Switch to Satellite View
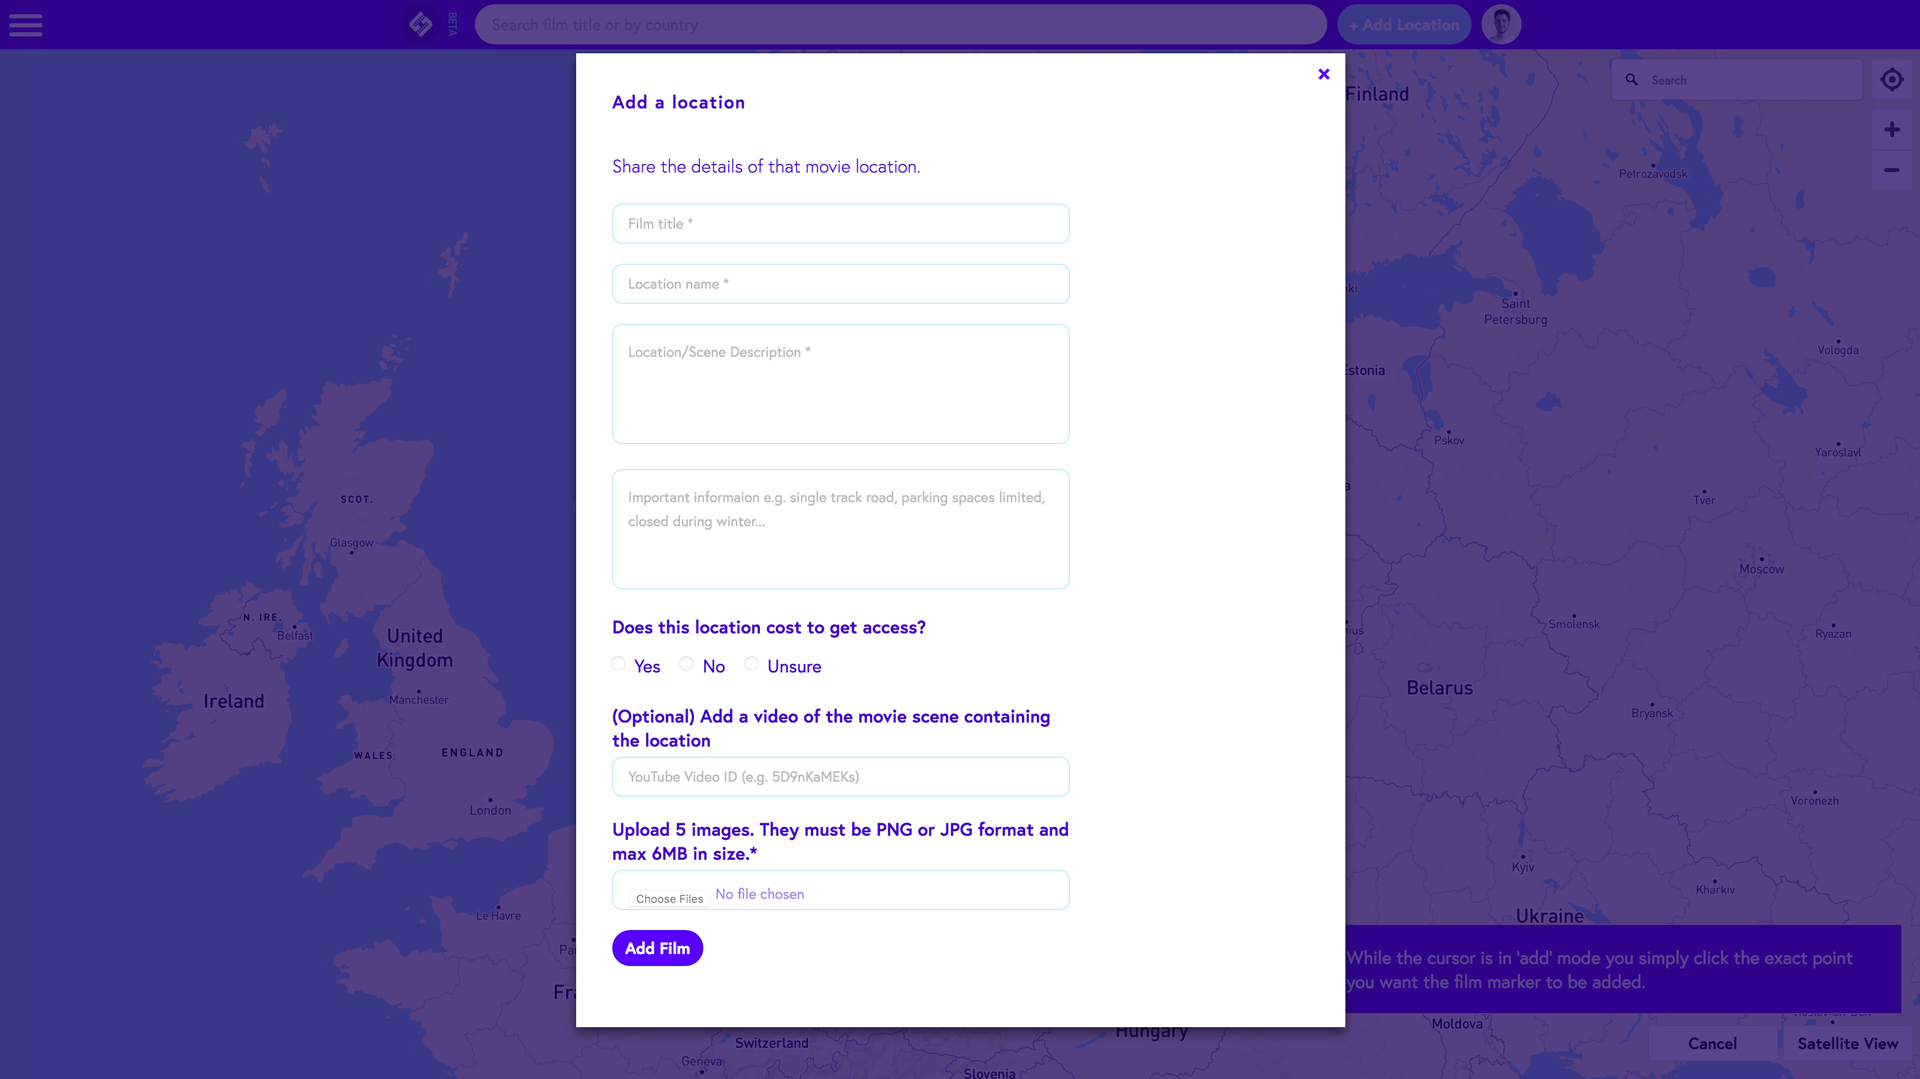1920x1079 pixels. pos(1847,1043)
